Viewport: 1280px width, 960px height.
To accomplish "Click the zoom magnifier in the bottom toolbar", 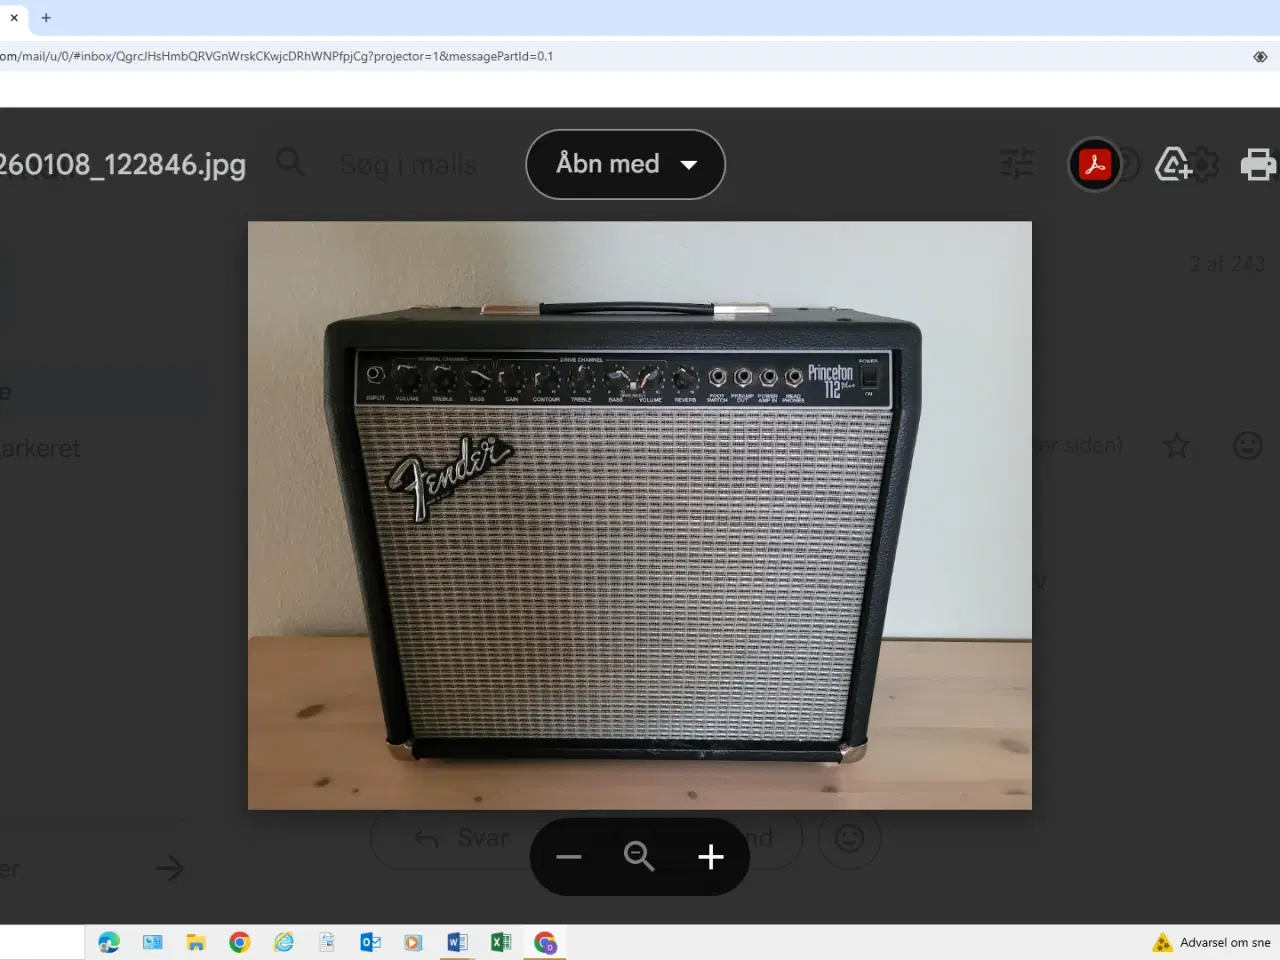I will click(x=639, y=856).
